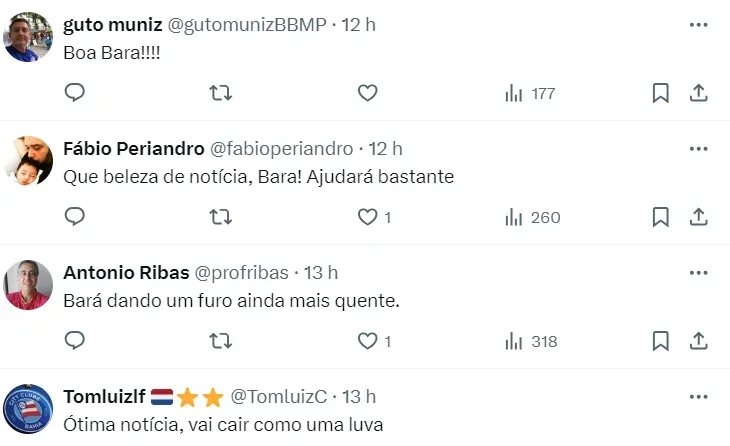Reply to guto muniz's tweet
The width and height of the screenshot is (730, 446).
(75, 93)
